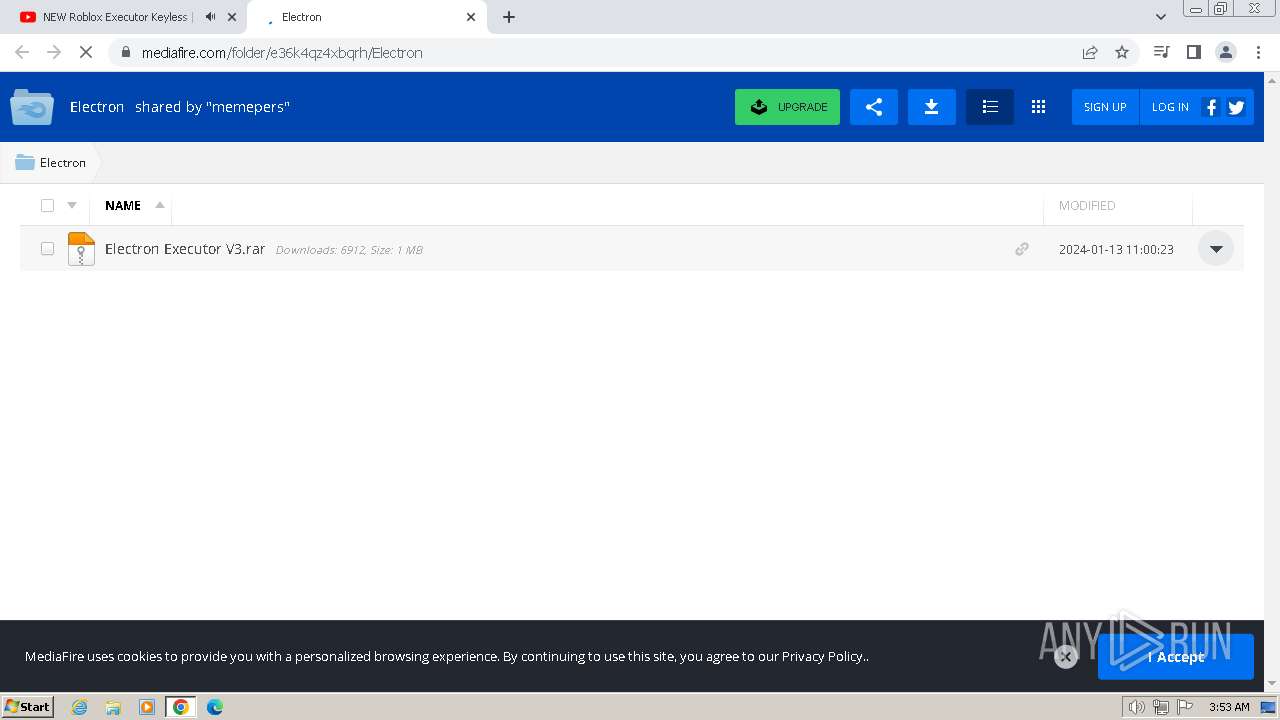Open the Chrome profile avatar icon
The width and height of the screenshot is (1280, 720).
click(x=1226, y=52)
